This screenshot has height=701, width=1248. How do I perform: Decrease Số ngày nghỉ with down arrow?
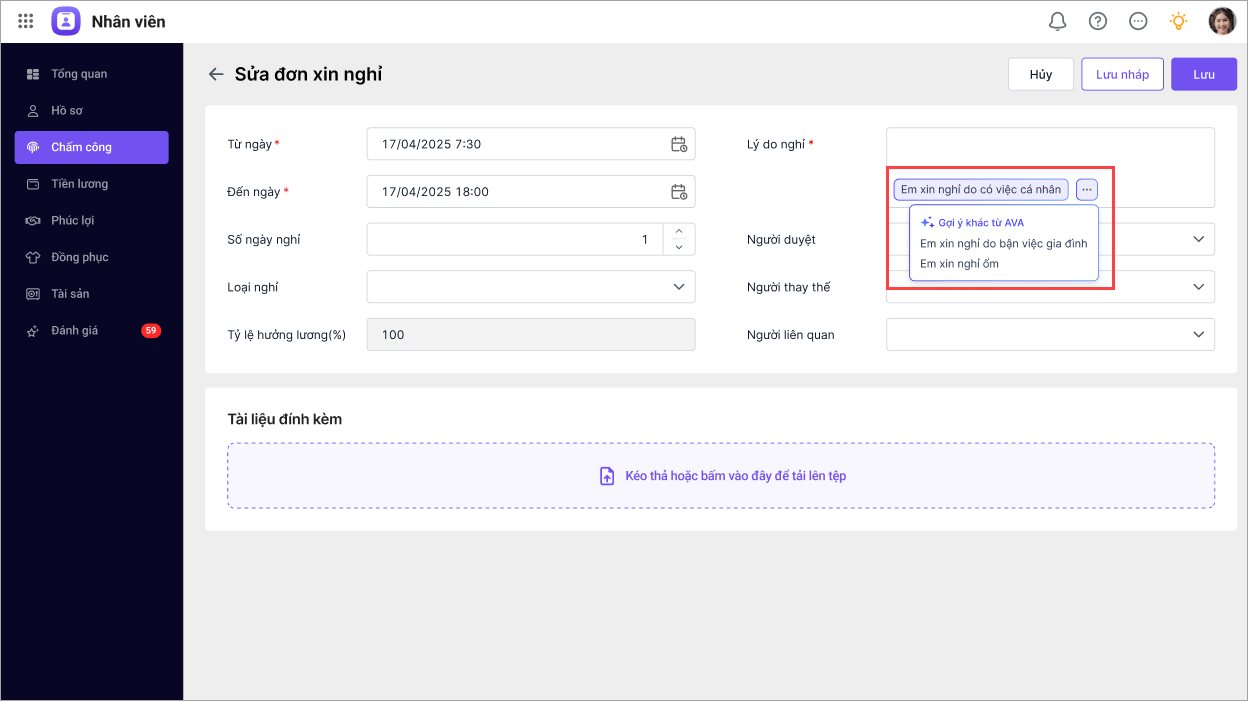[679, 247]
